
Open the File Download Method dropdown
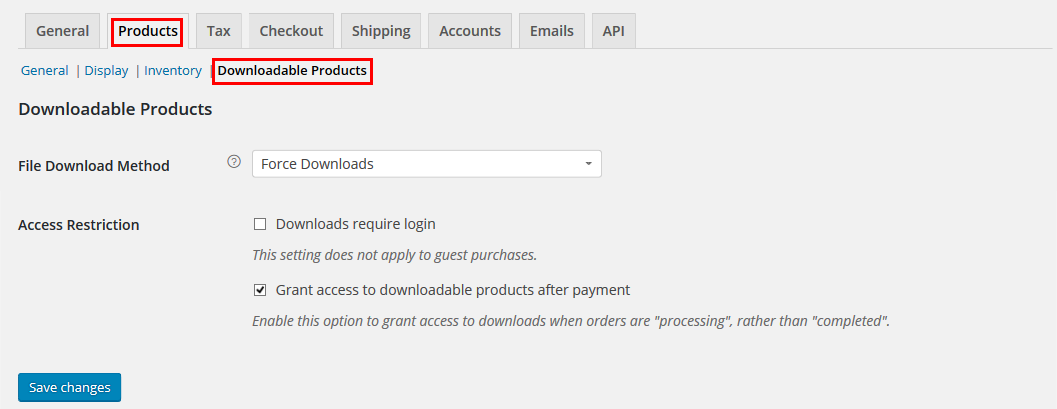426,164
